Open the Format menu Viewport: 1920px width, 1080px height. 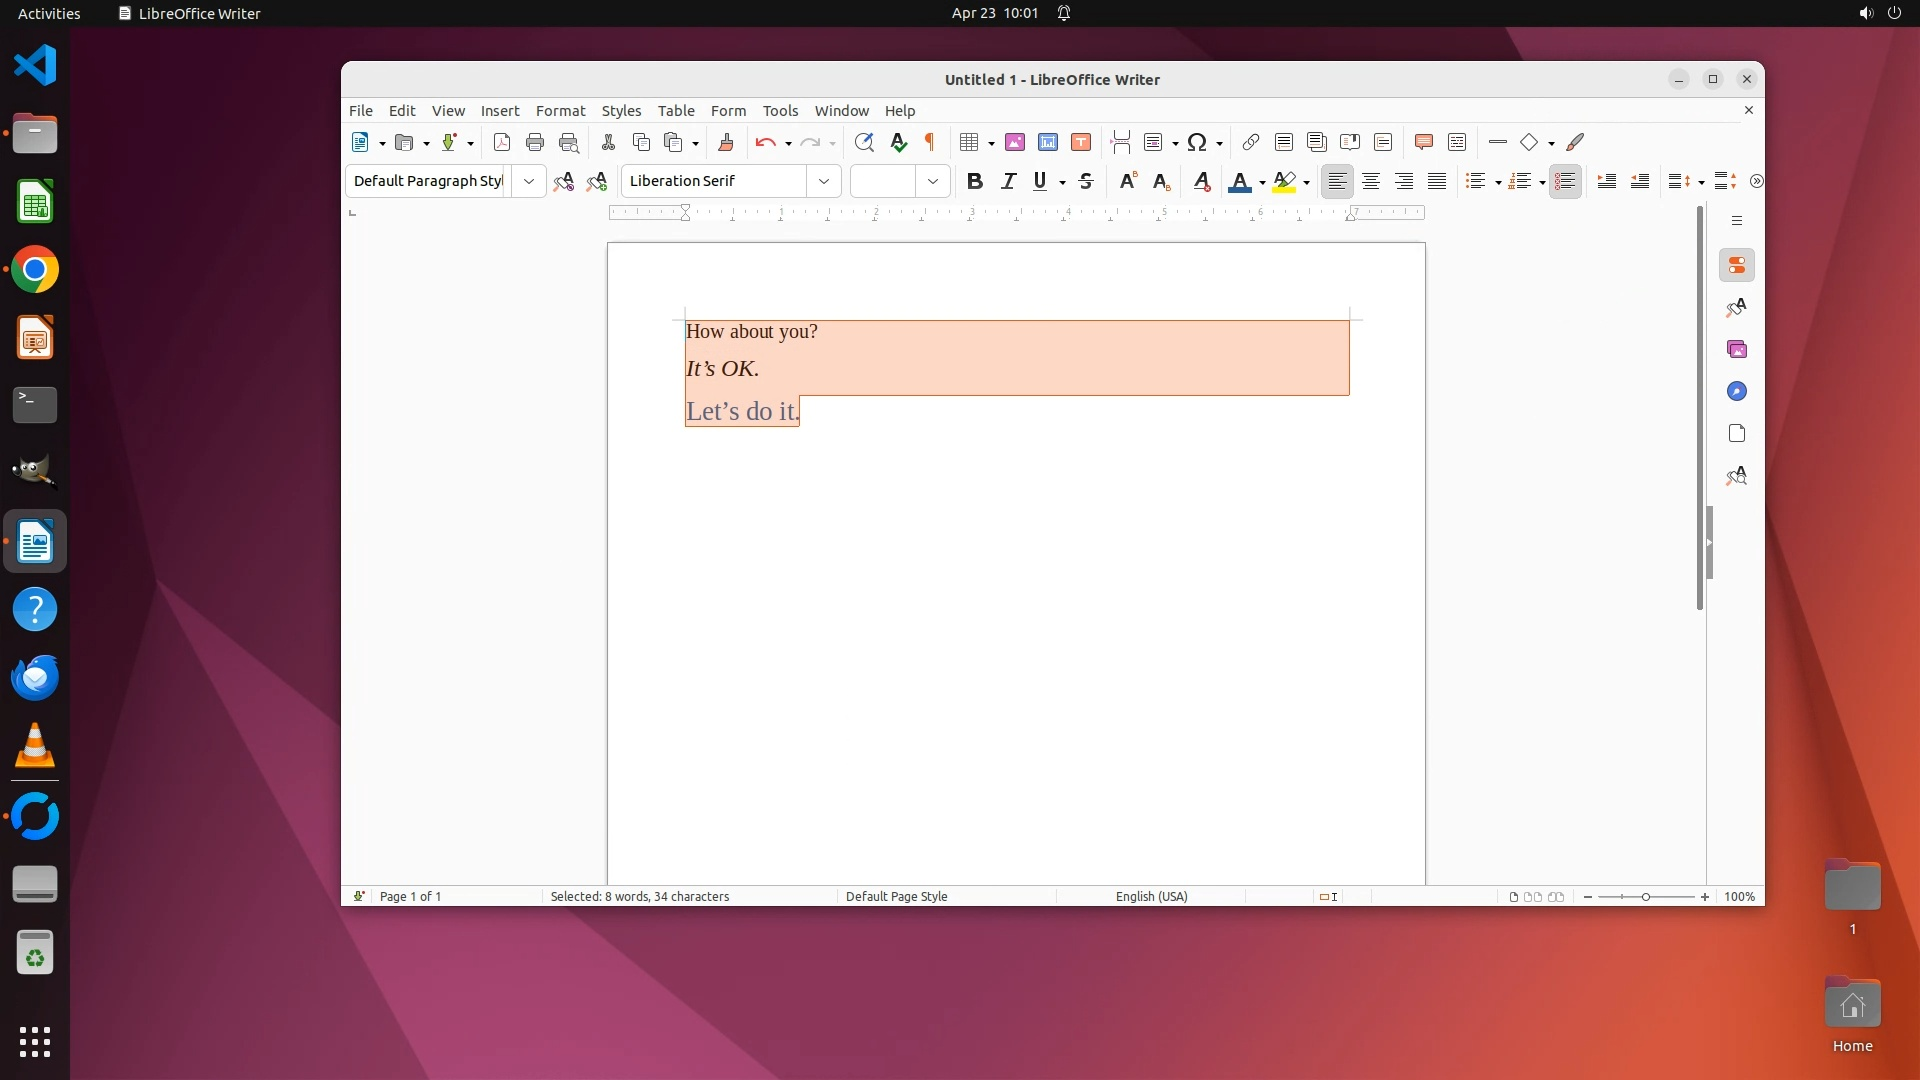[x=560, y=111]
